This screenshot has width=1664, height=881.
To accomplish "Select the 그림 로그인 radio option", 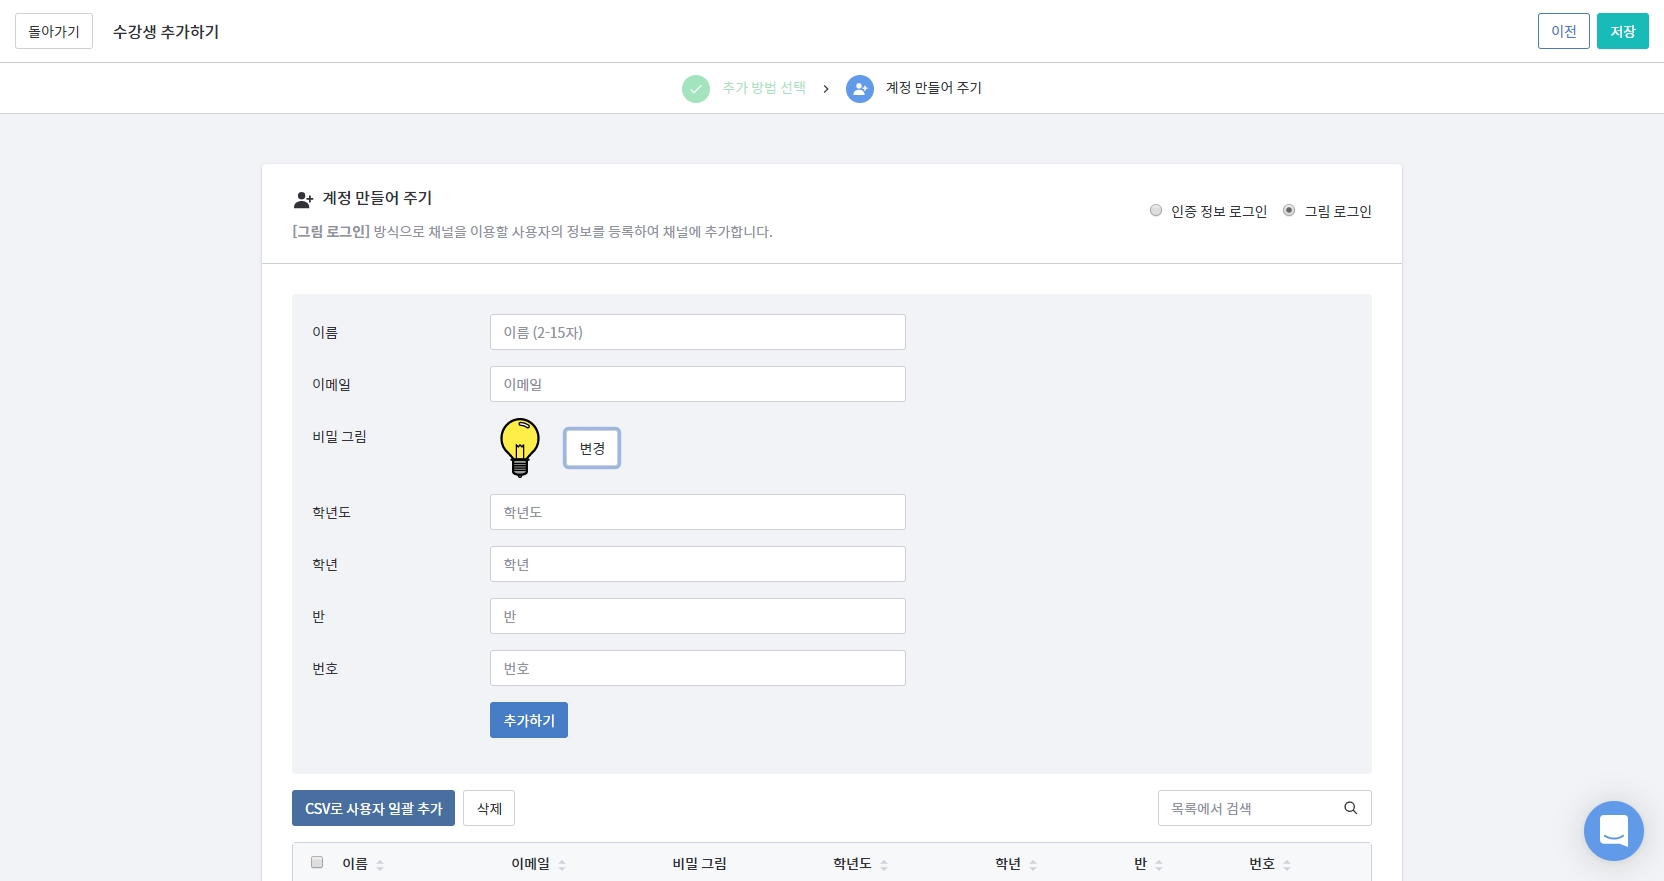I will coord(1289,211).
